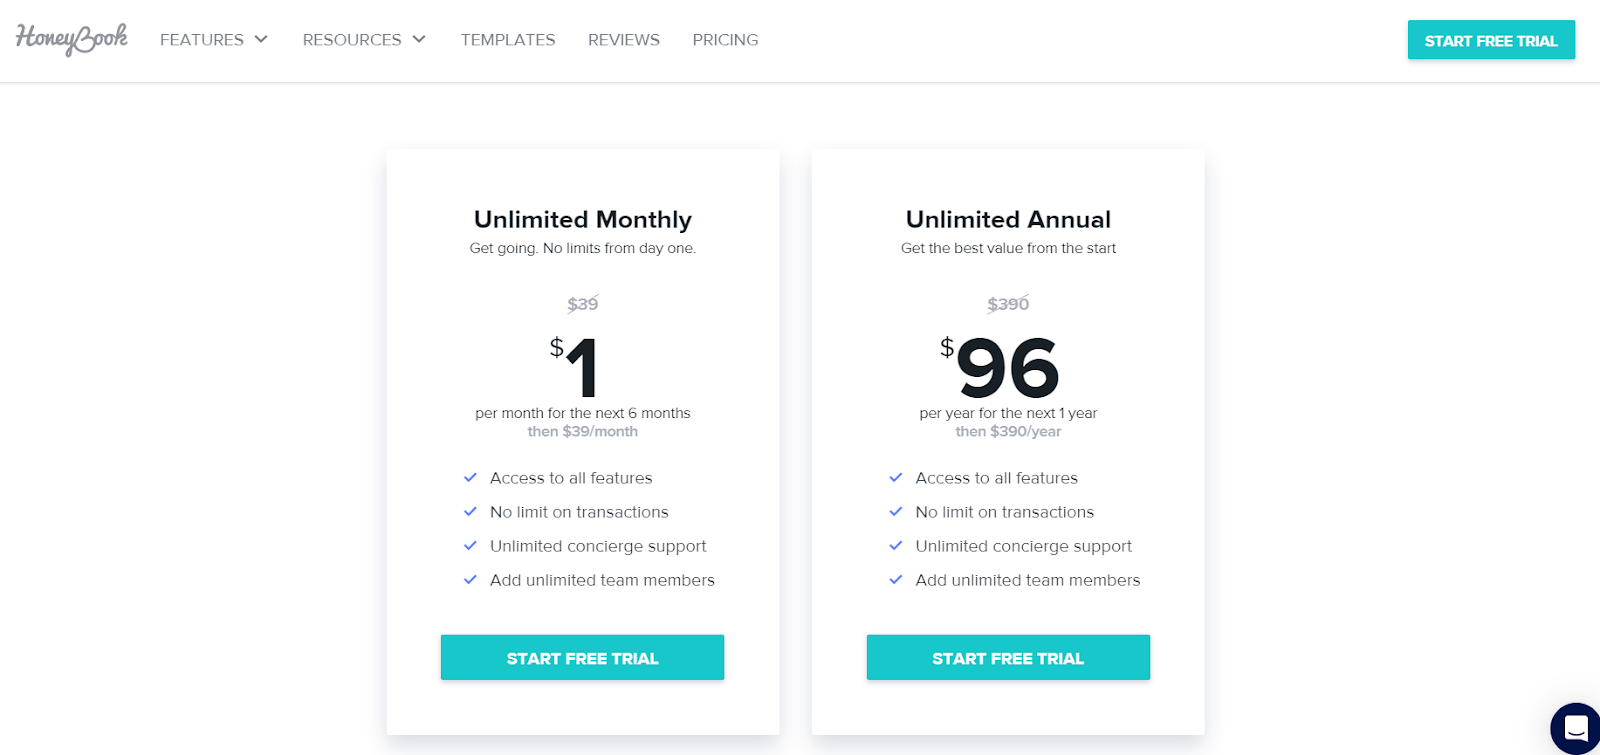
Task: Click checkmark beside Monthly 'No limit on transactions'
Action: tap(470, 512)
